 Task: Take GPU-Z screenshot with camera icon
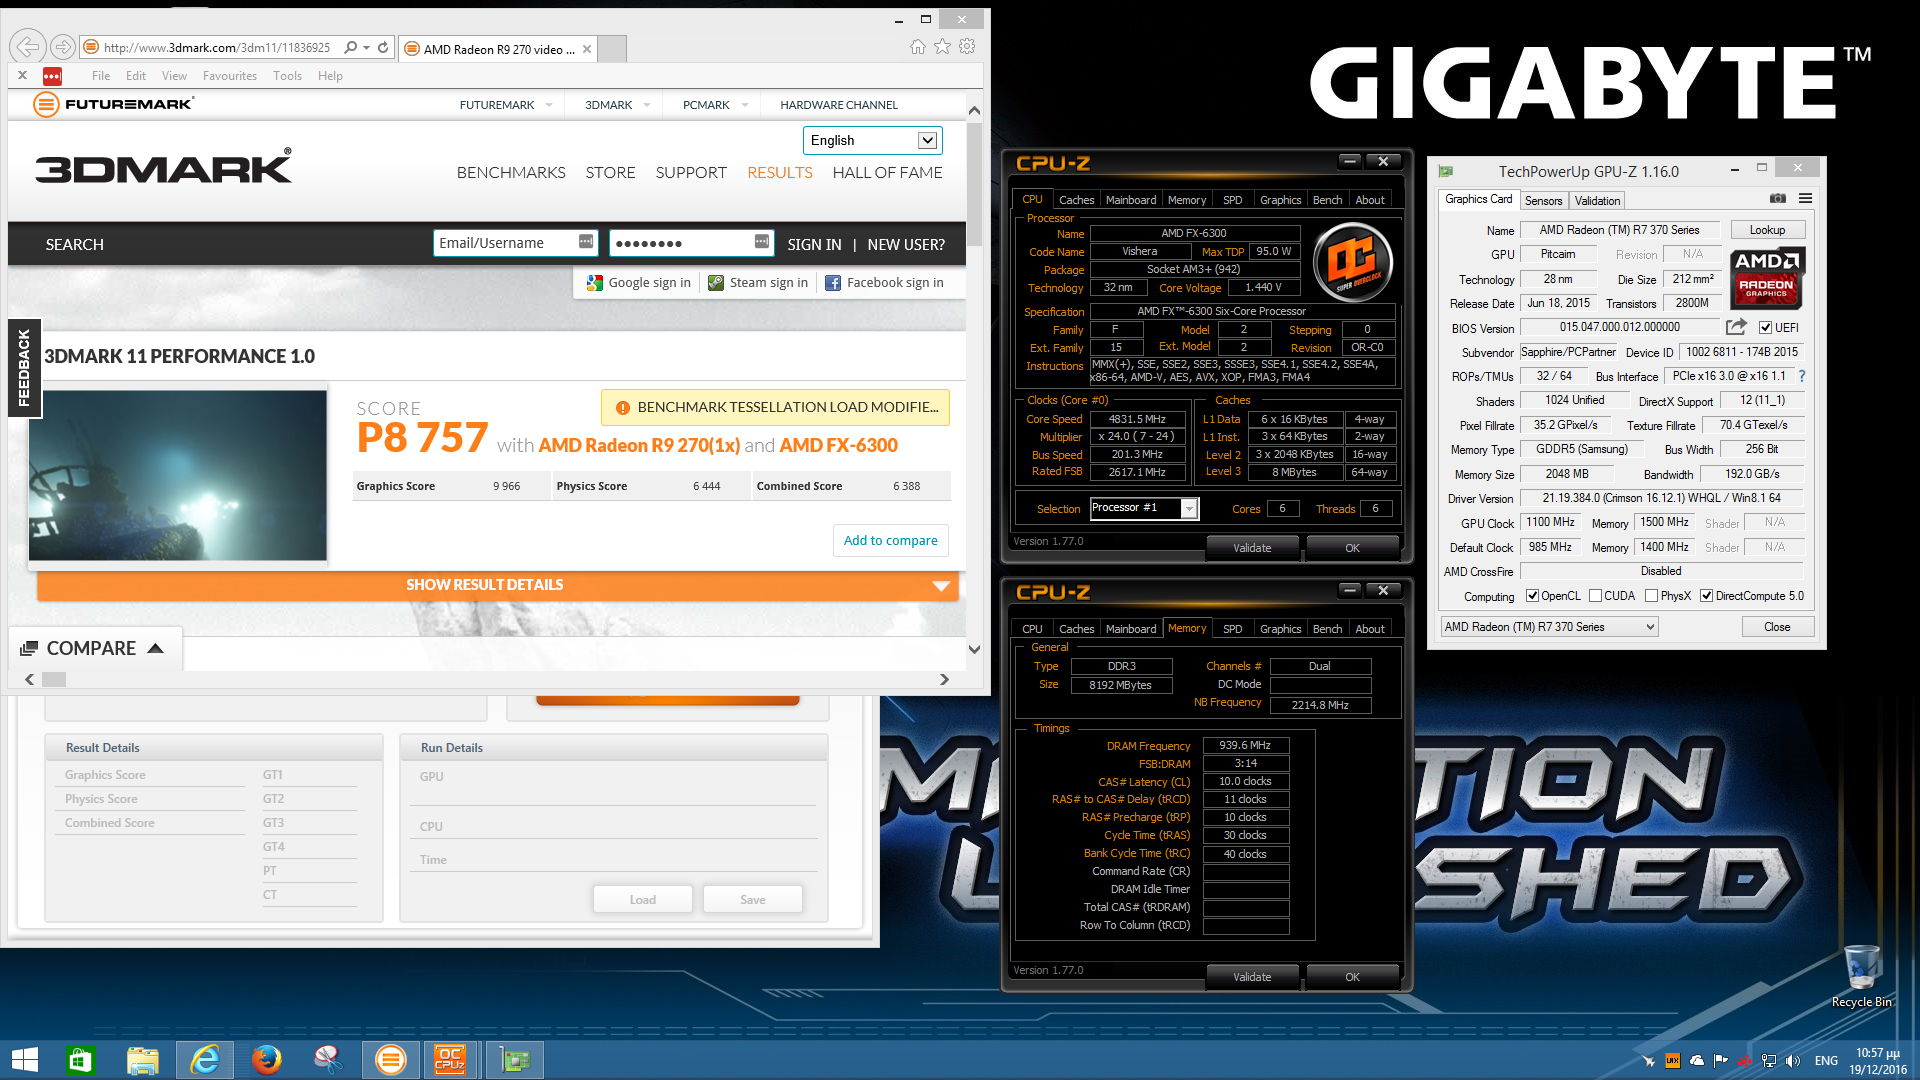tap(1777, 198)
